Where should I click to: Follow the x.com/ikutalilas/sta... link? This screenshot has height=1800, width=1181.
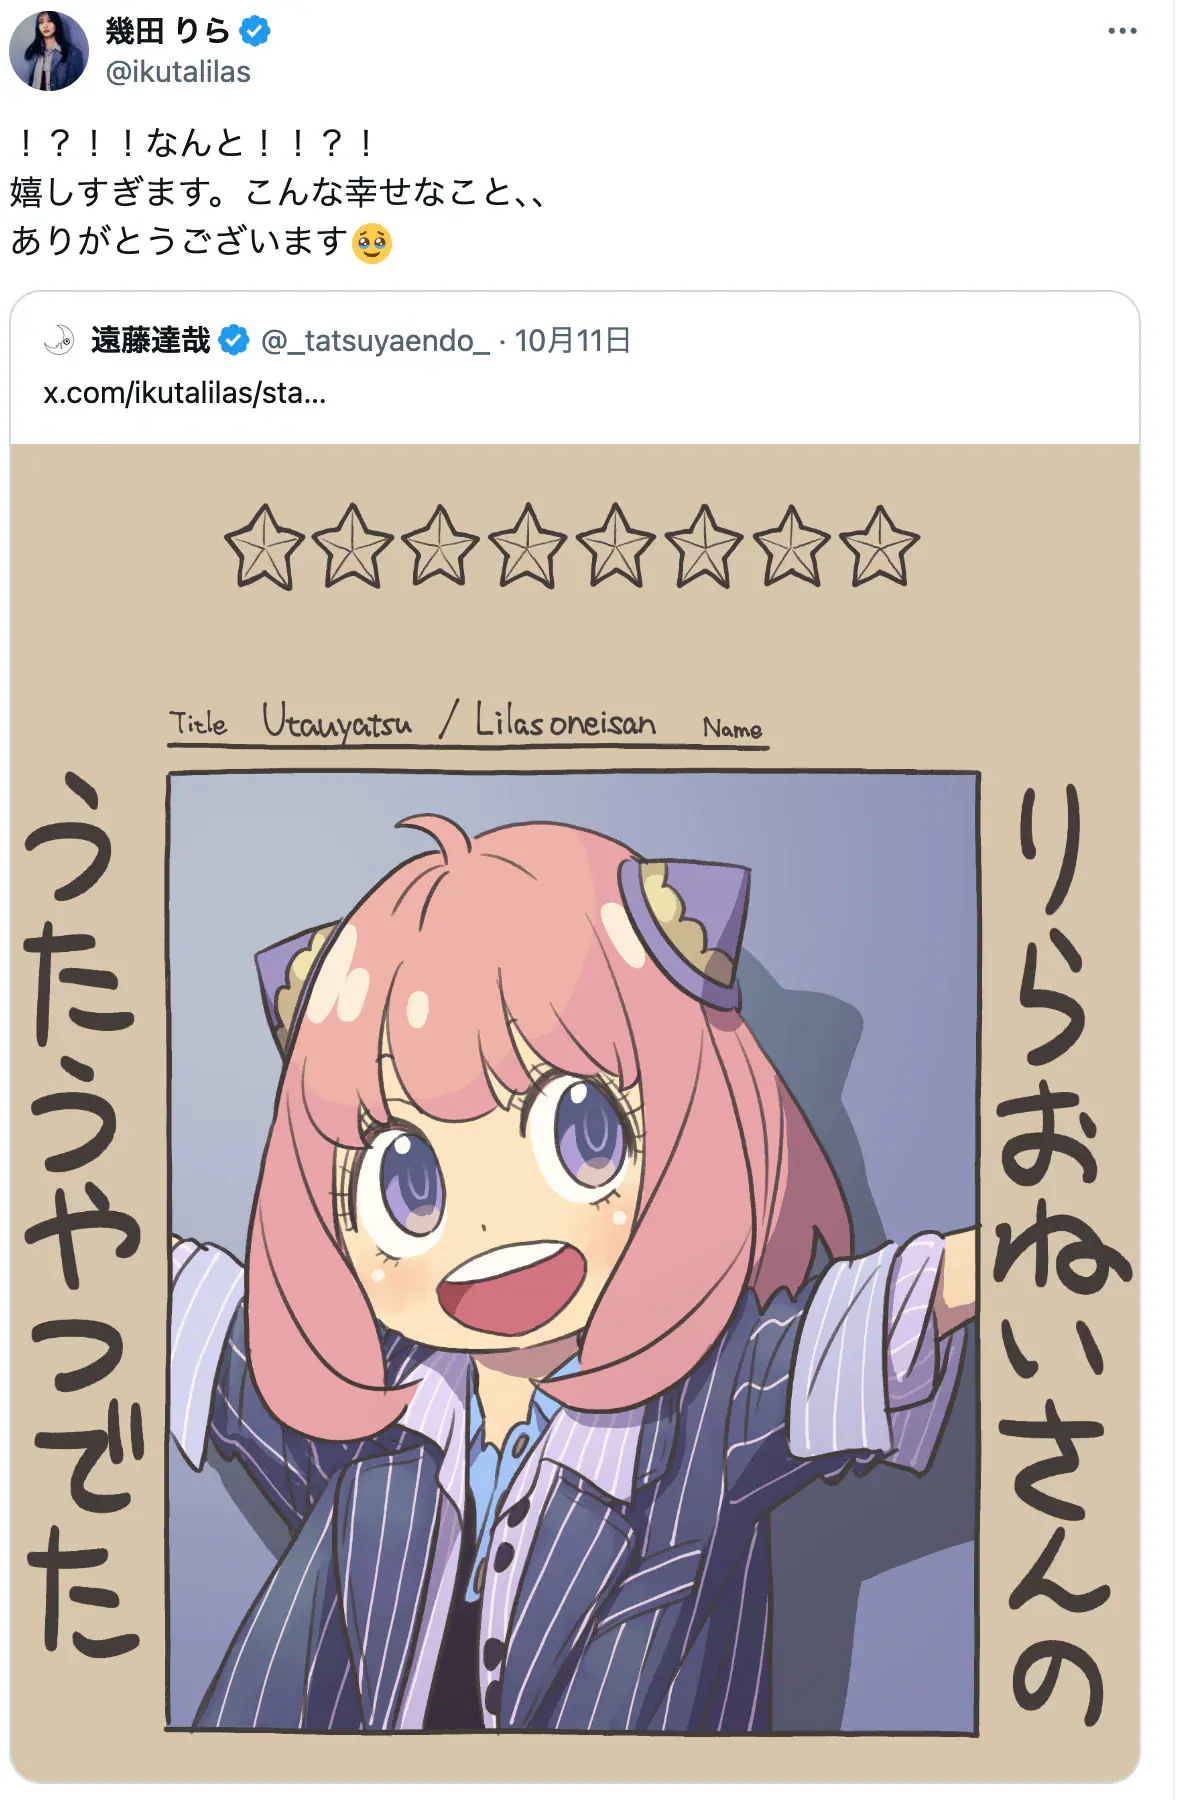tap(185, 393)
